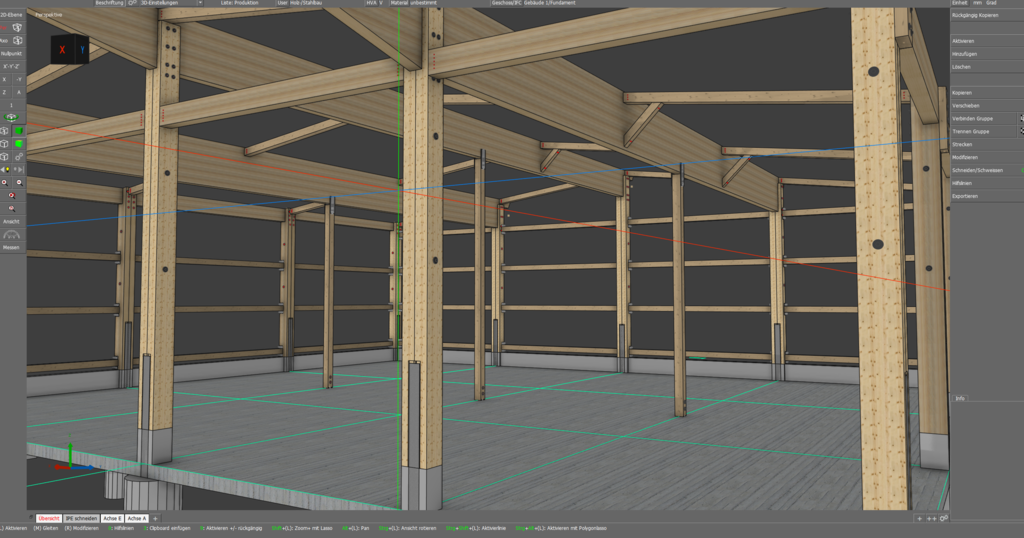Toggle the 2D-Ebene mode
1024x538 pixels.
[12, 14]
